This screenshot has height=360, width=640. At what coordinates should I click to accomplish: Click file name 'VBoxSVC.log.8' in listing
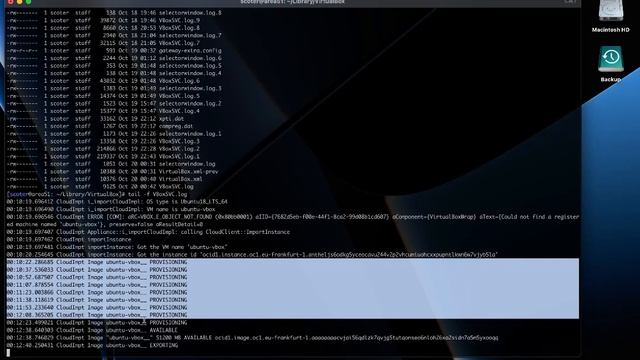pyautogui.click(x=179, y=28)
